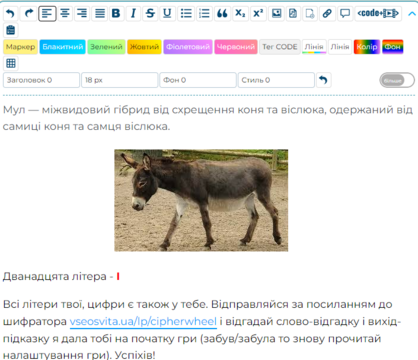
Task: Add a comment bubble
Action: pos(345,14)
